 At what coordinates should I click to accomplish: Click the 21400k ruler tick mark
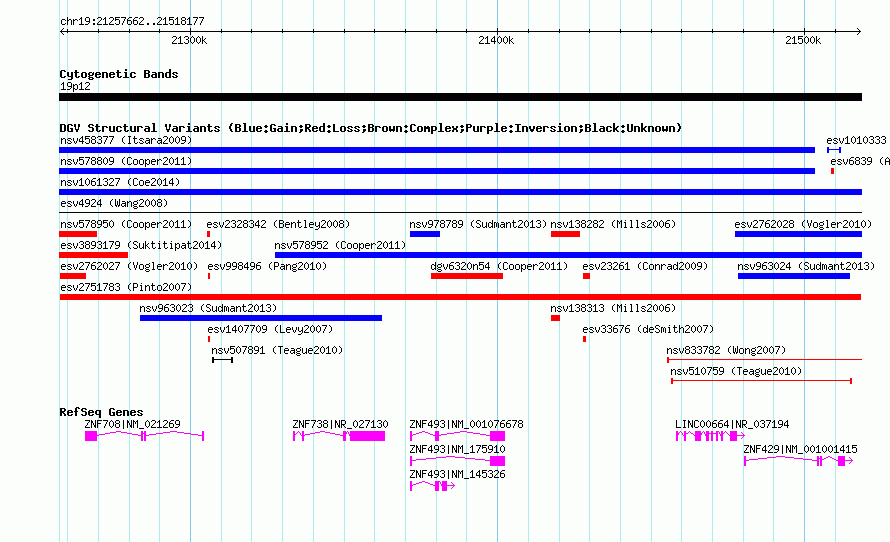(x=497, y=30)
